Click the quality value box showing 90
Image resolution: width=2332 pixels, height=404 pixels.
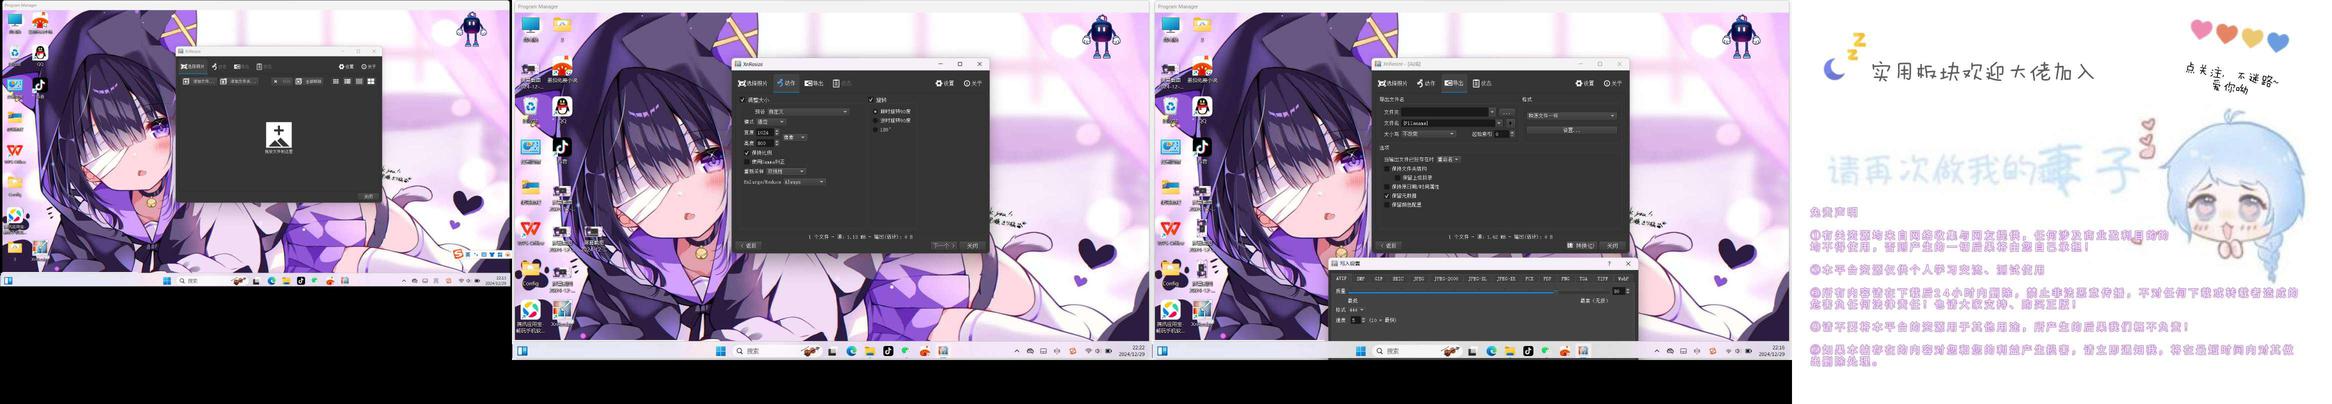(x=1618, y=291)
